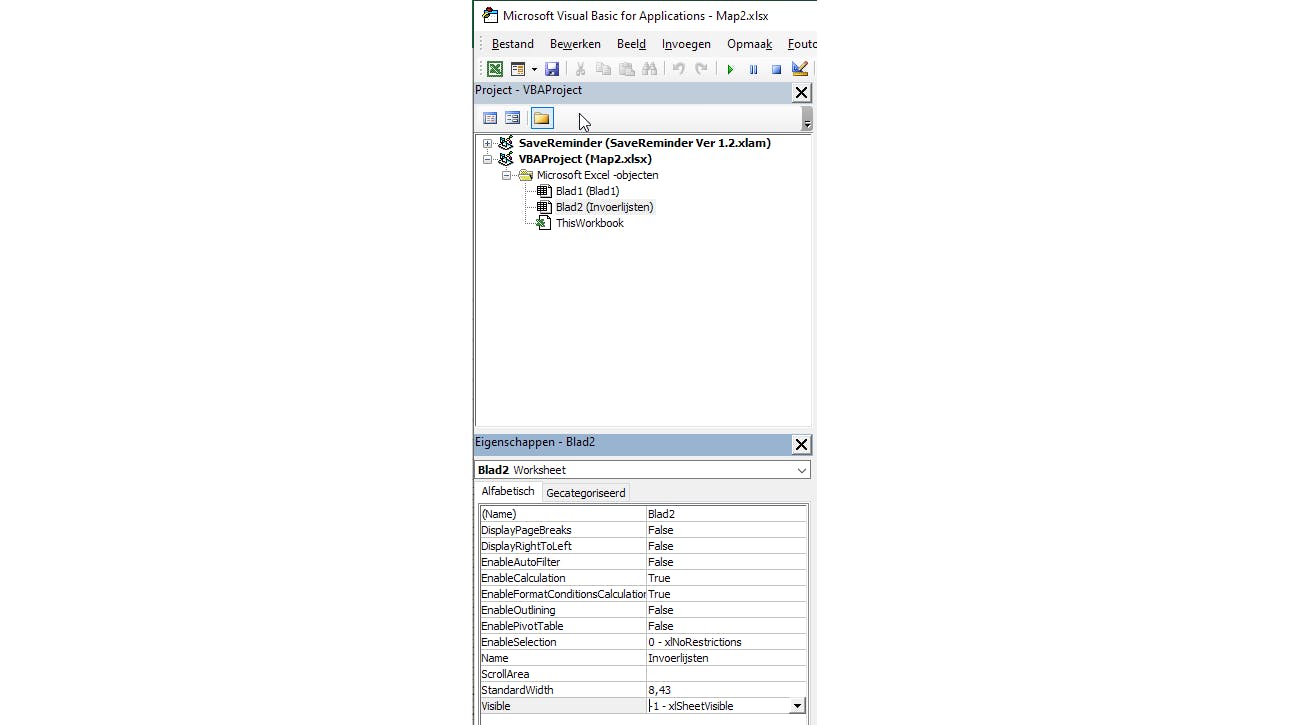Click the (Name) value field Blad2

click(726, 514)
